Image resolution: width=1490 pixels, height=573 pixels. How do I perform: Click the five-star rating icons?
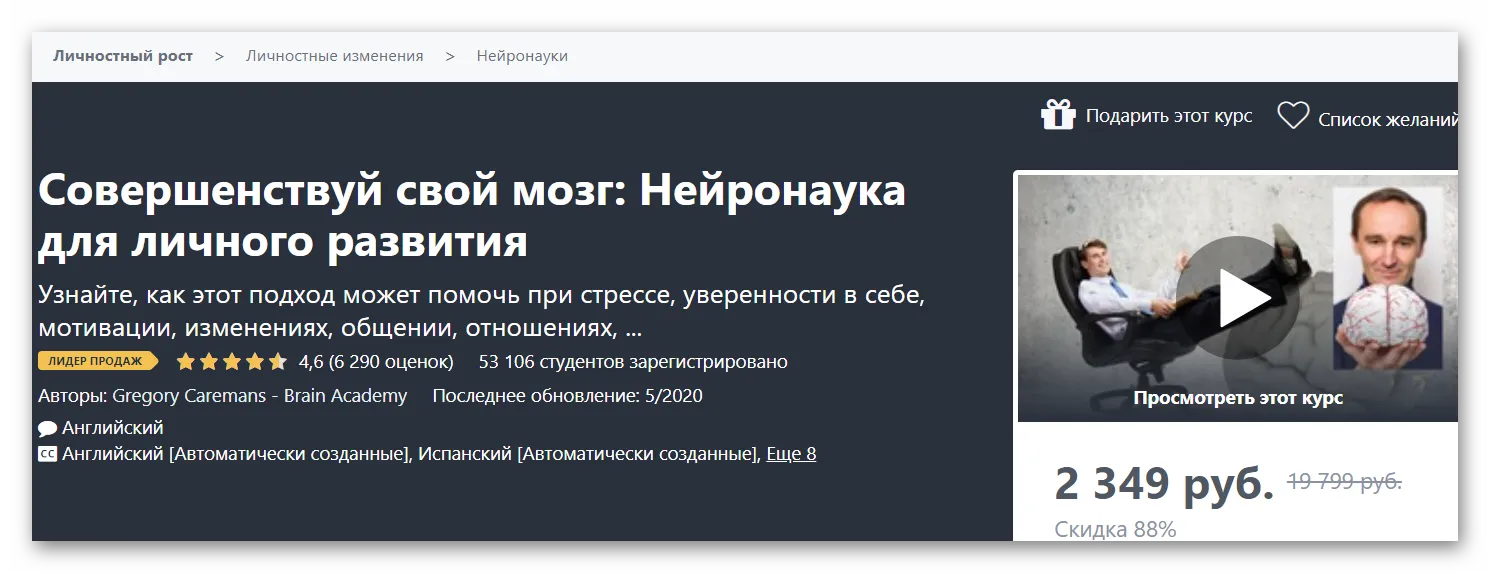231,362
